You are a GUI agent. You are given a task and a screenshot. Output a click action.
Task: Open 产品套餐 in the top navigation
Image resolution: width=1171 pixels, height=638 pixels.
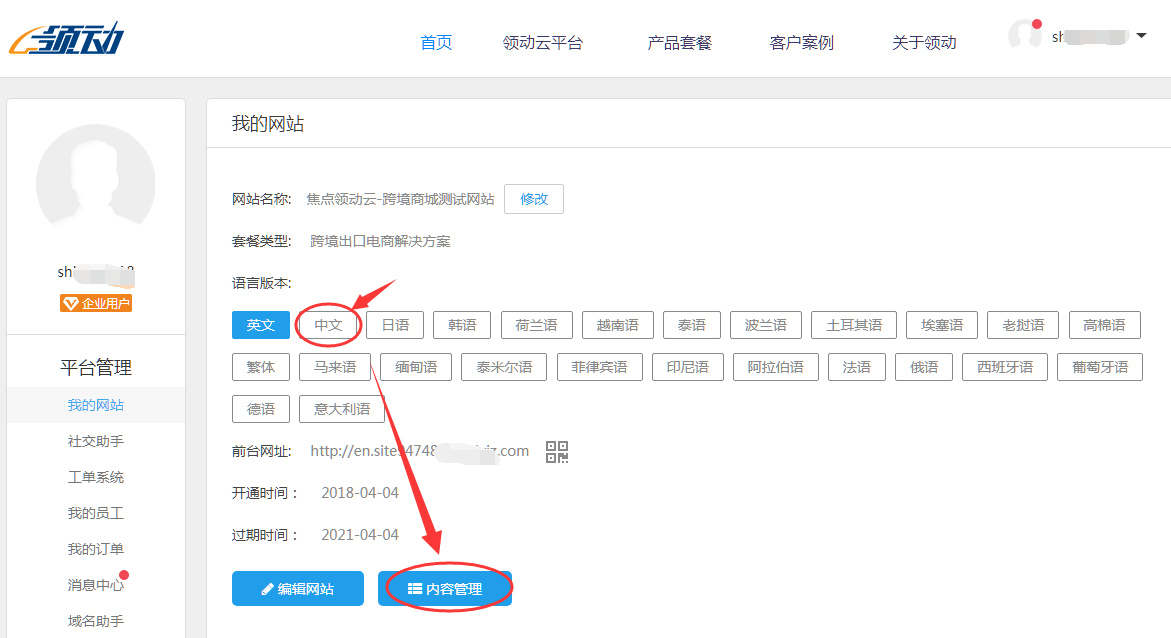(678, 42)
